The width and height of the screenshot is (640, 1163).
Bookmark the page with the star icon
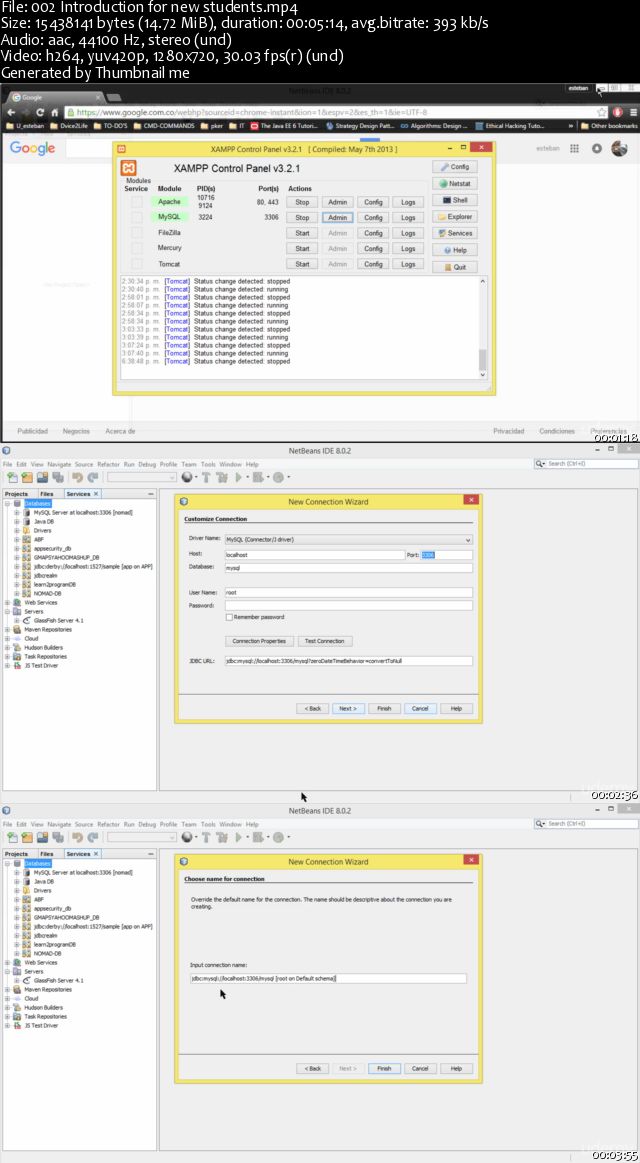[x=602, y=112]
